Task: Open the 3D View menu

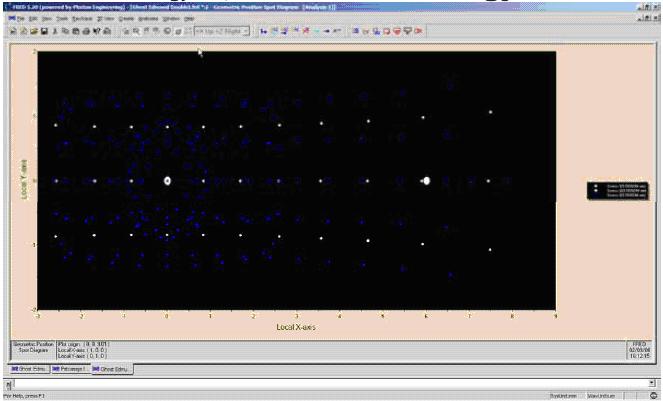Action: 106,19
